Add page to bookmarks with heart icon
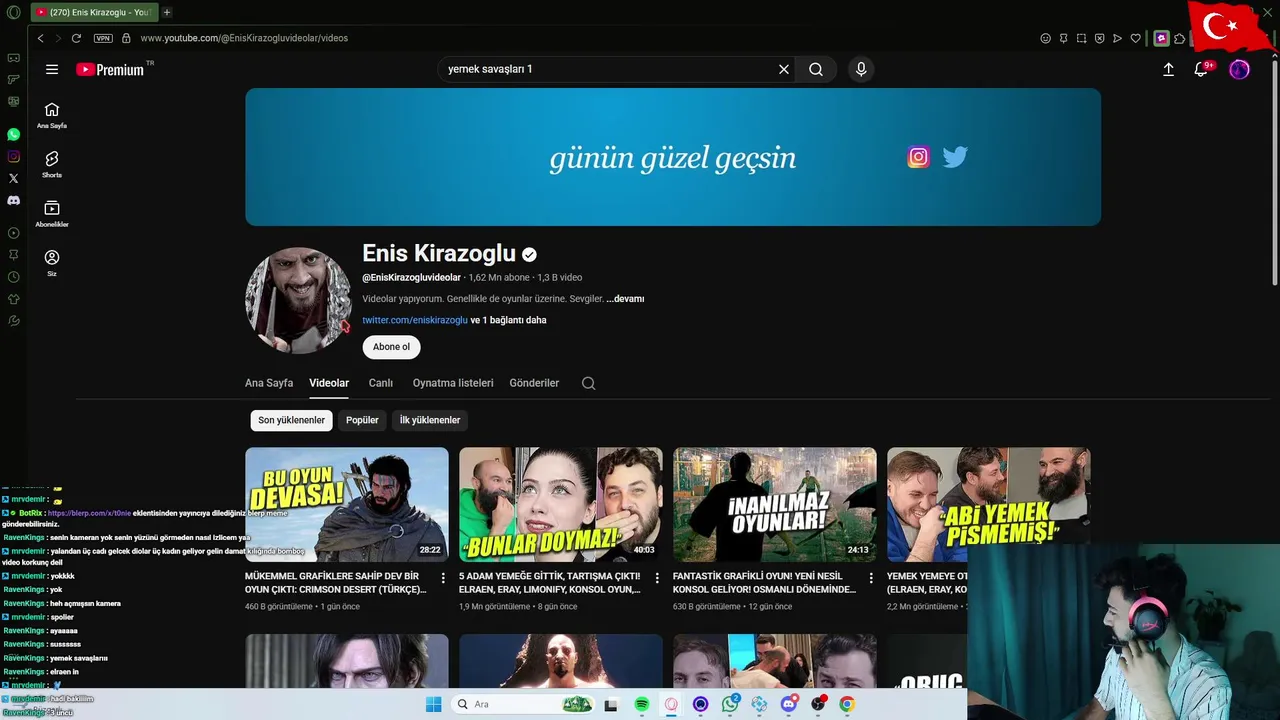 [1136, 38]
